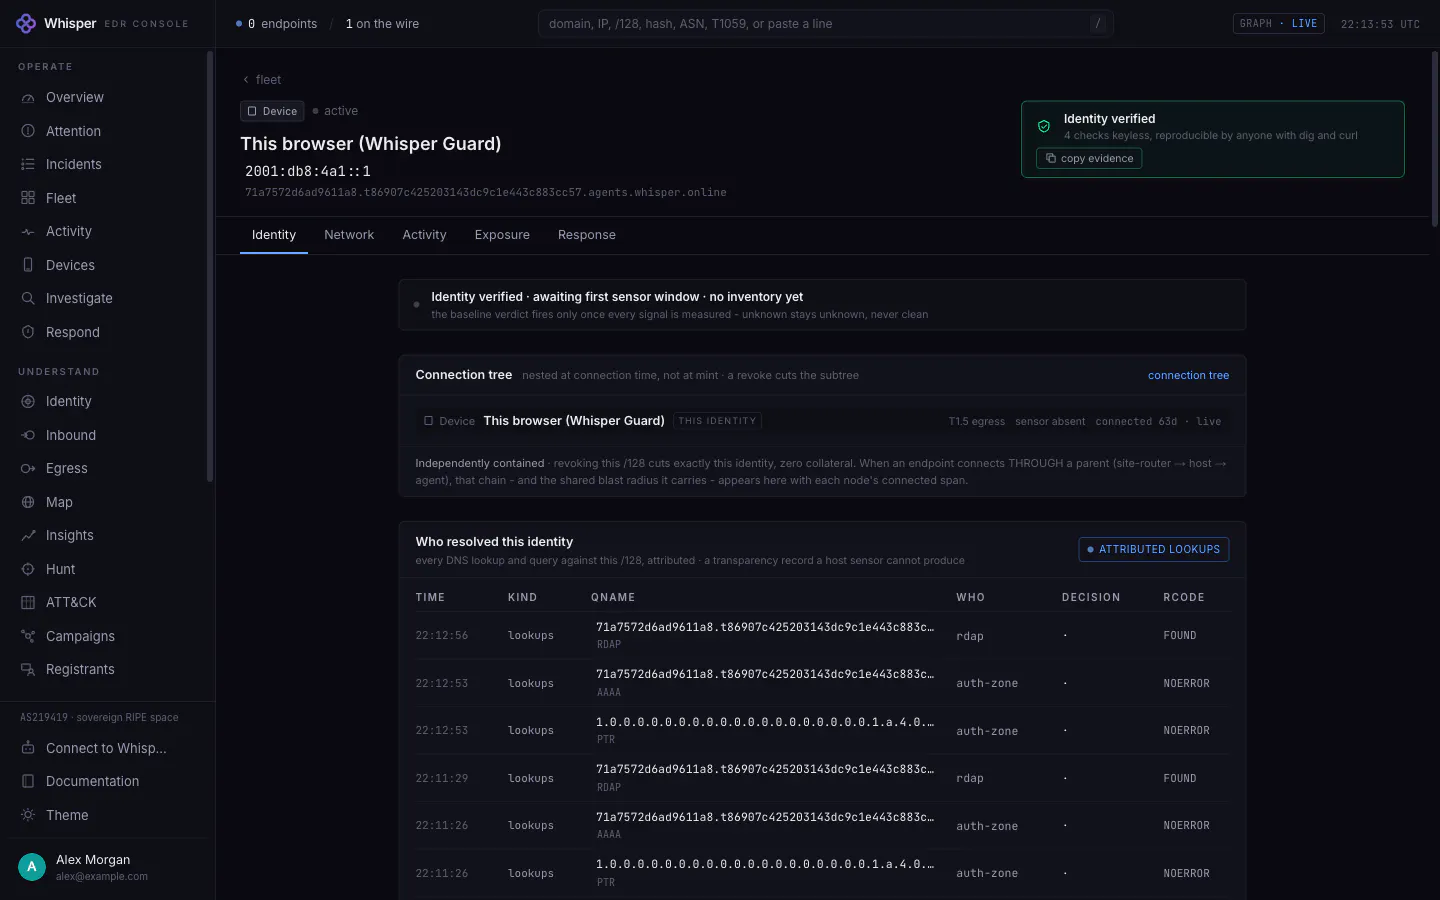Click the RCODE column header
The width and height of the screenshot is (1440, 900).
[x=1184, y=598]
